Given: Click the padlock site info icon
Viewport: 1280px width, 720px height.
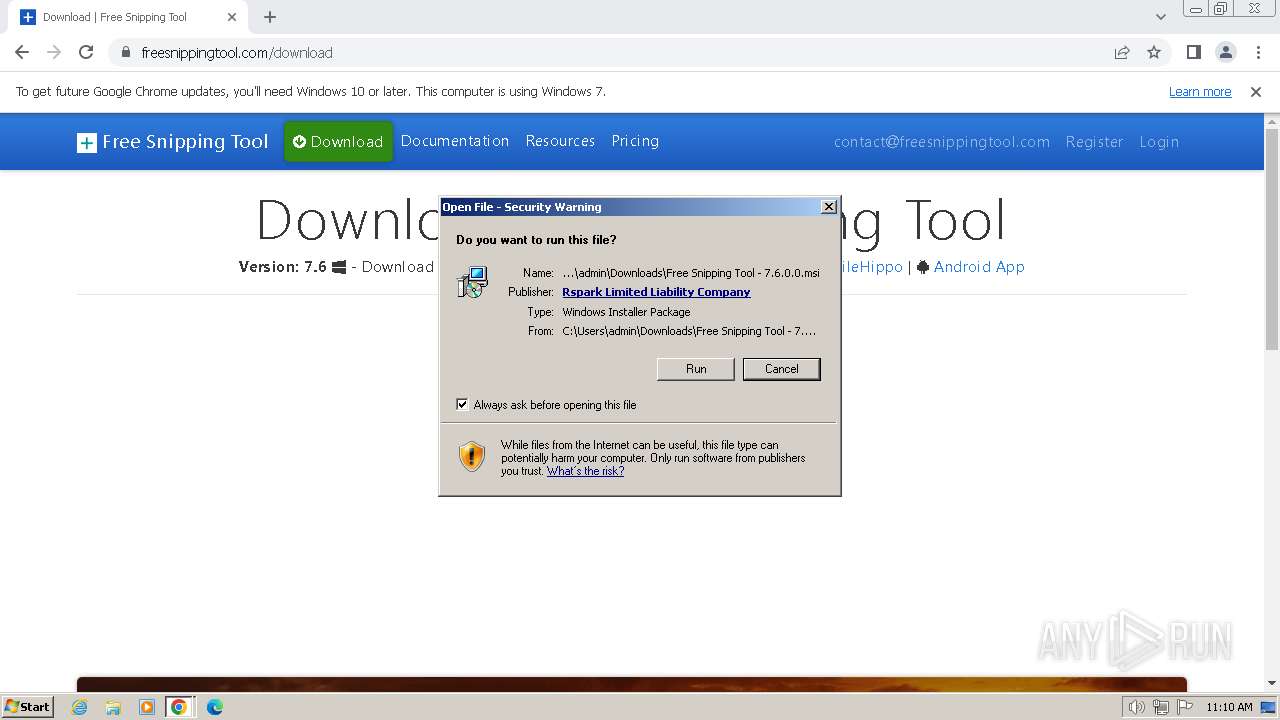Looking at the screenshot, I should pyautogui.click(x=126, y=52).
